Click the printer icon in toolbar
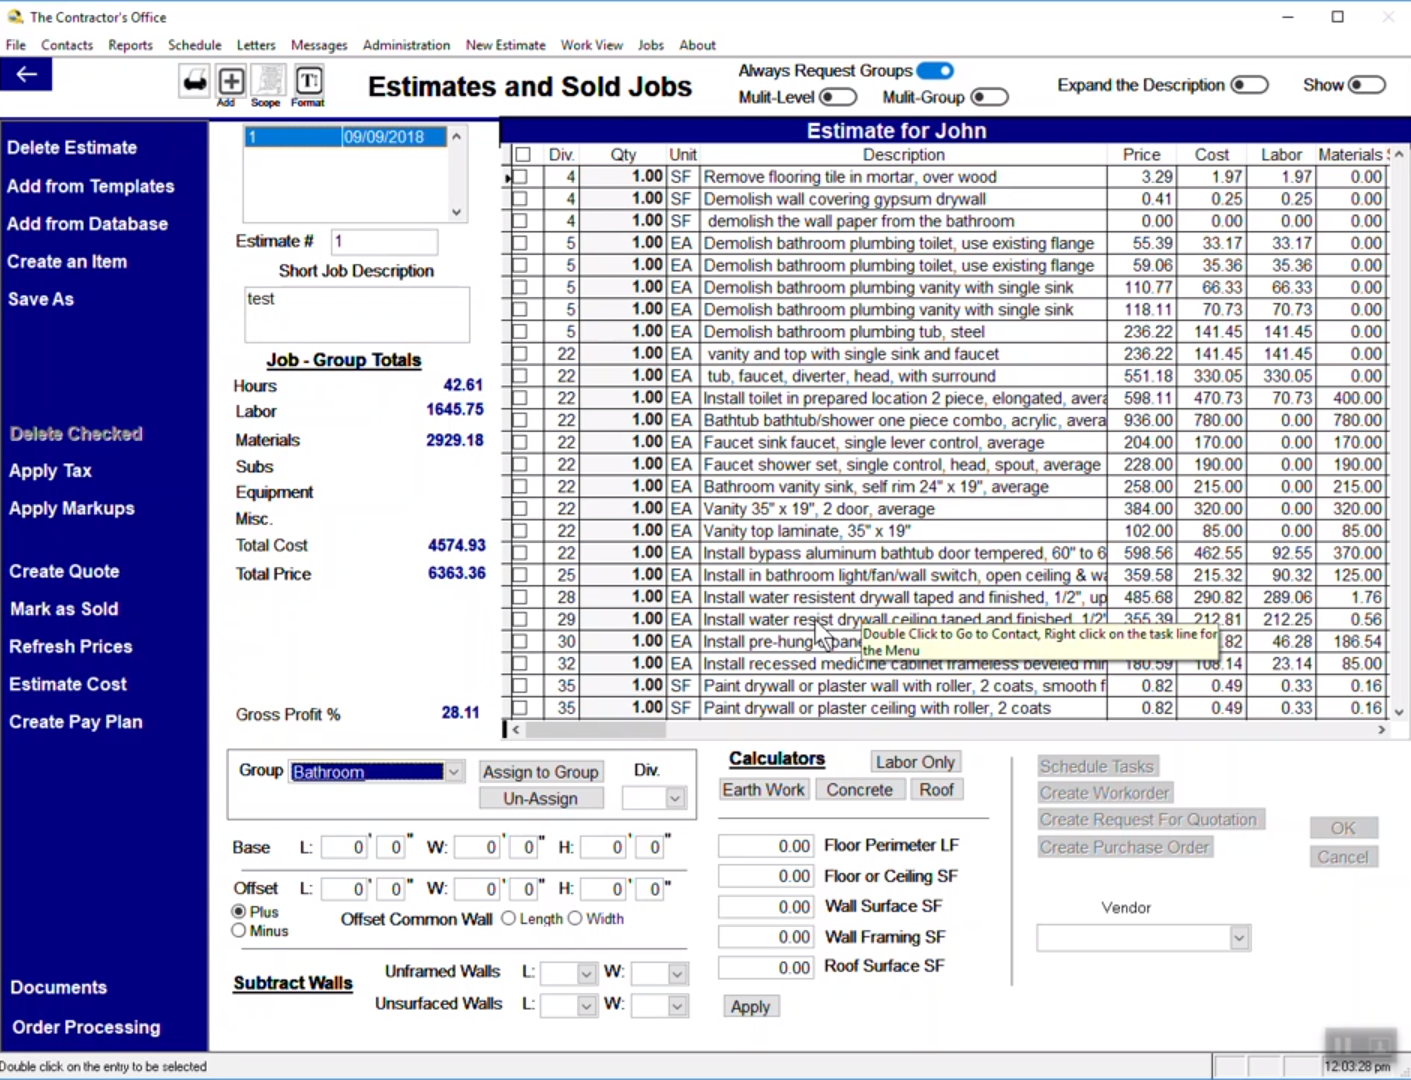The width and height of the screenshot is (1411, 1080). [x=194, y=81]
